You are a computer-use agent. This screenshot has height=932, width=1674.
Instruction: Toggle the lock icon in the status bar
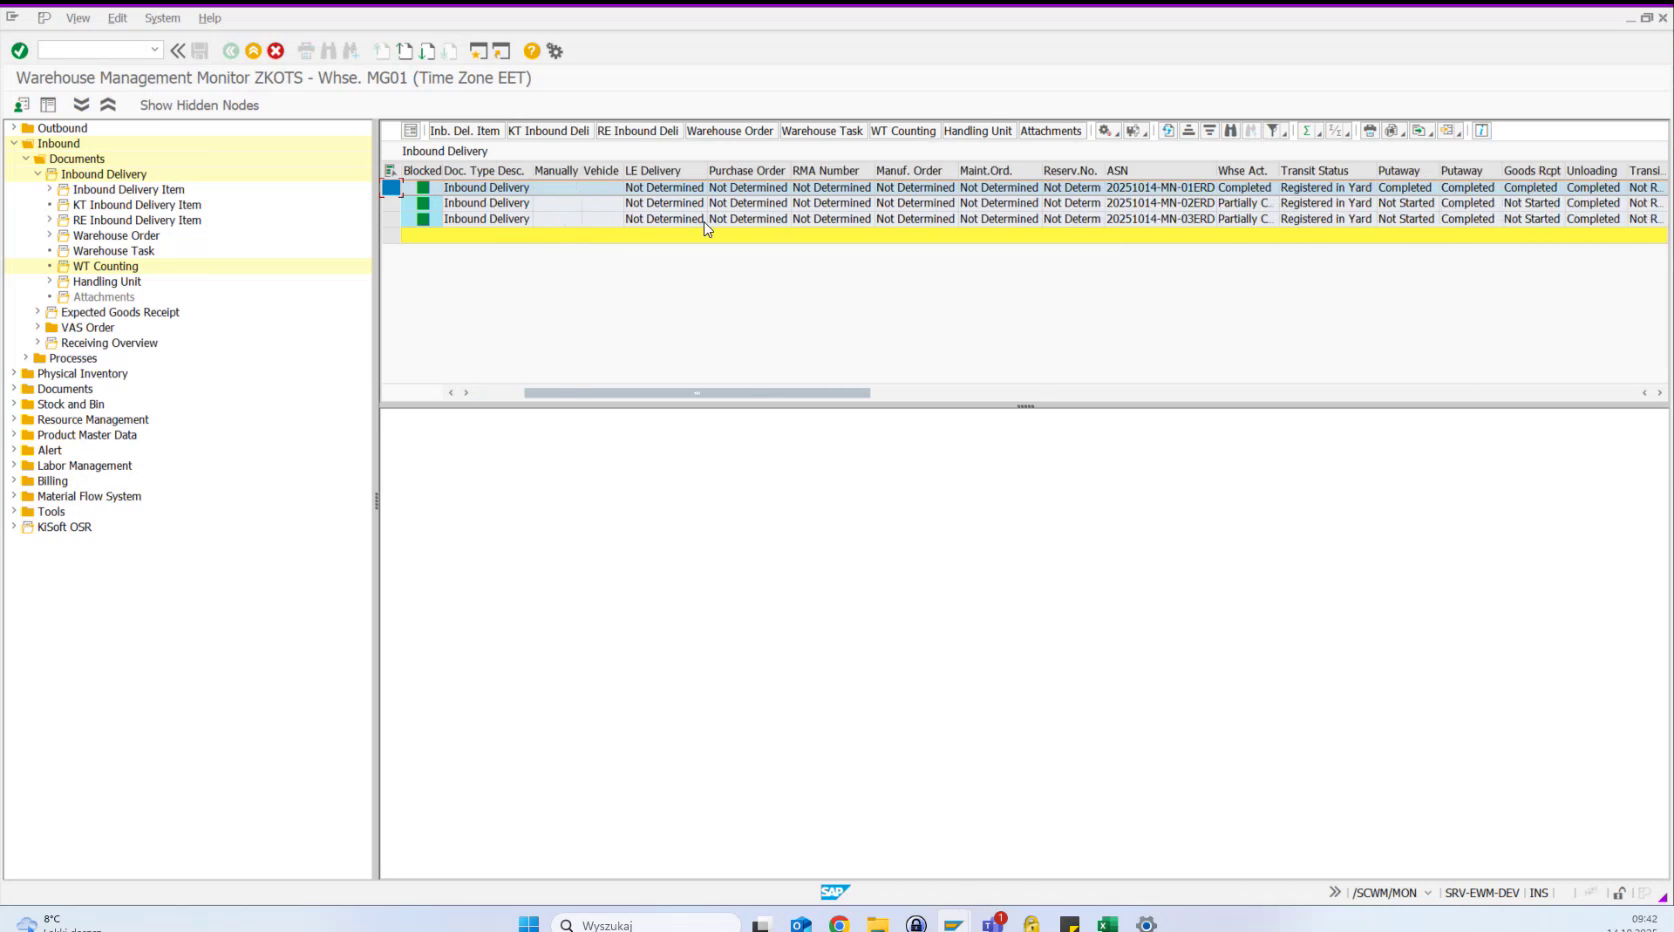coord(1619,893)
